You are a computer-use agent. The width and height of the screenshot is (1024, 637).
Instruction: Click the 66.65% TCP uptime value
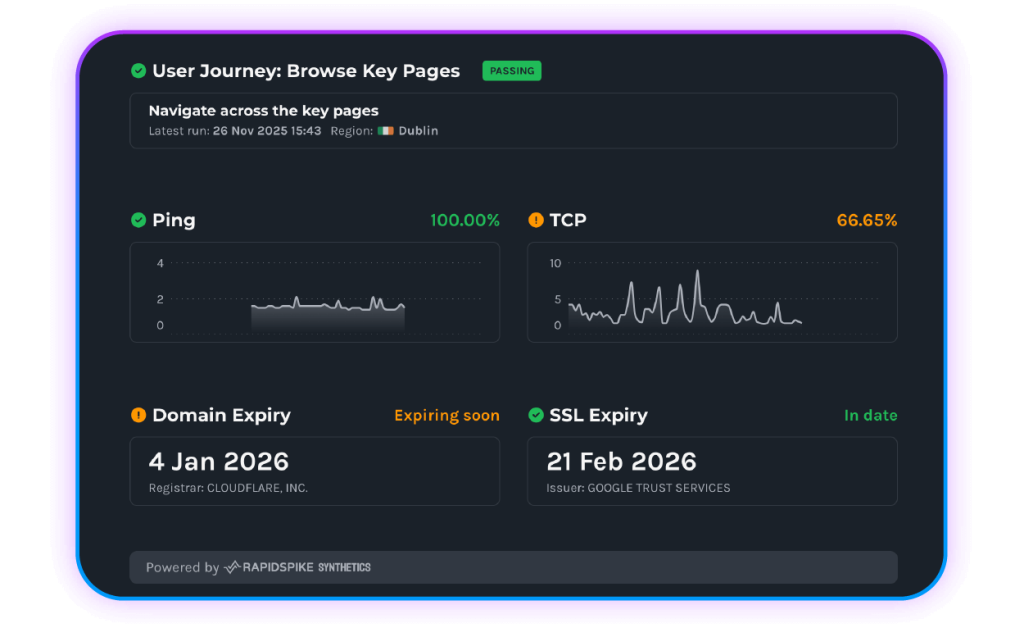pos(866,220)
